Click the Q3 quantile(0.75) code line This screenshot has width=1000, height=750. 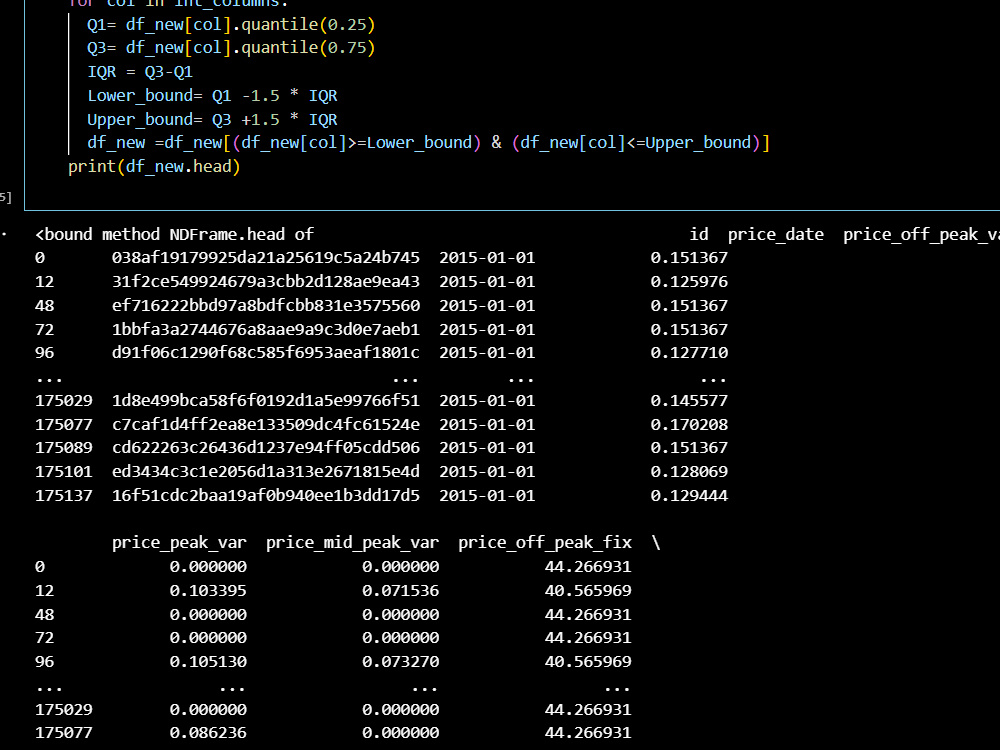pos(231,48)
